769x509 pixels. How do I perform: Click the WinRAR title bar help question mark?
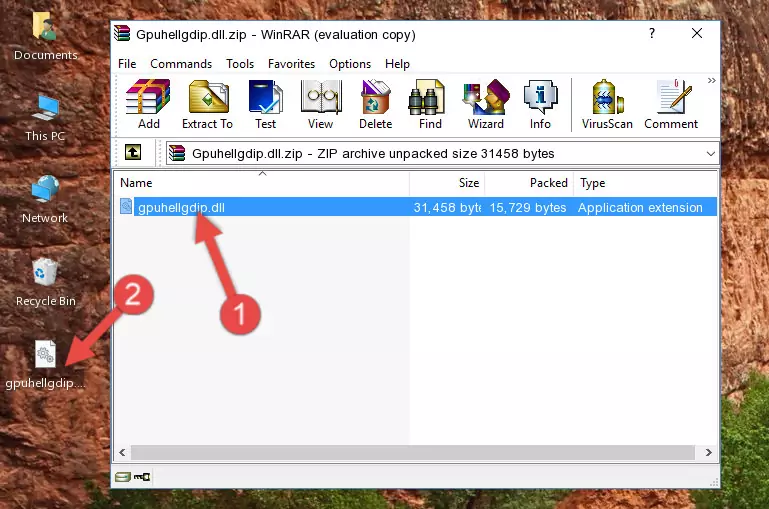652,33
